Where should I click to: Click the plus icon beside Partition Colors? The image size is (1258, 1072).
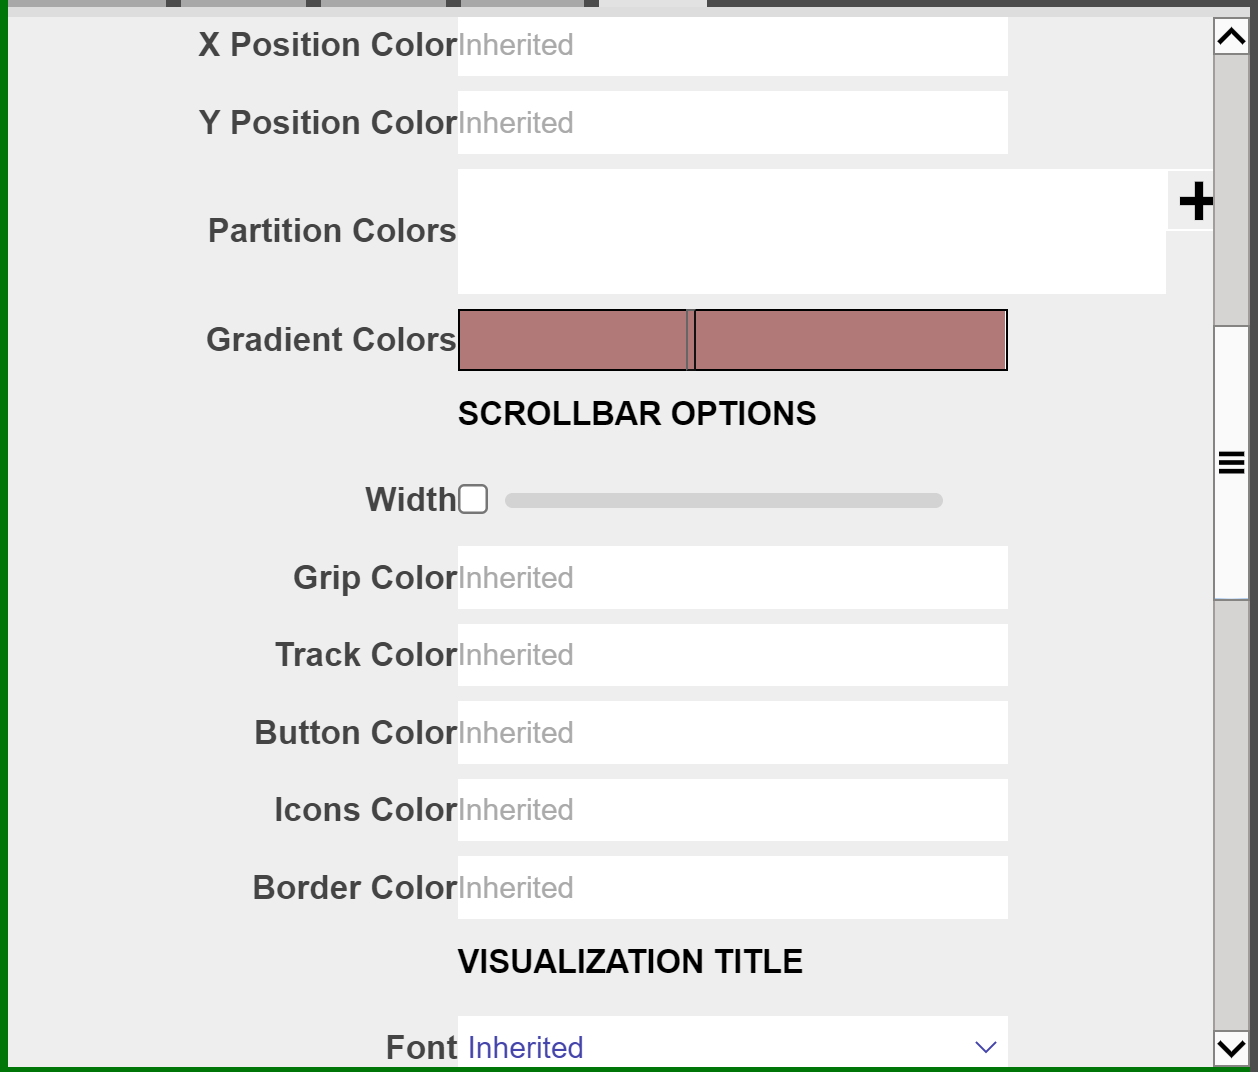pyautogui.click(x=1195, y=201)
